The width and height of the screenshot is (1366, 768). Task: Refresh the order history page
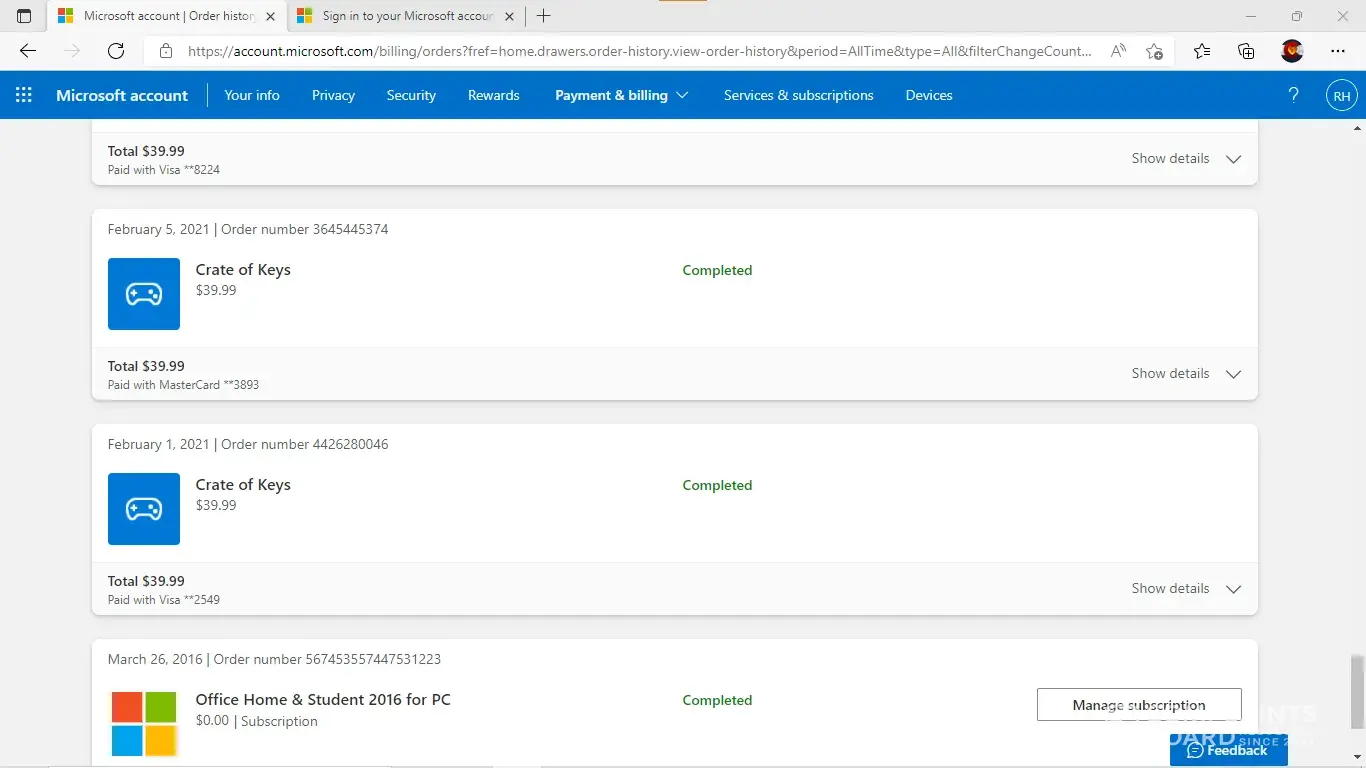[116, 51]
